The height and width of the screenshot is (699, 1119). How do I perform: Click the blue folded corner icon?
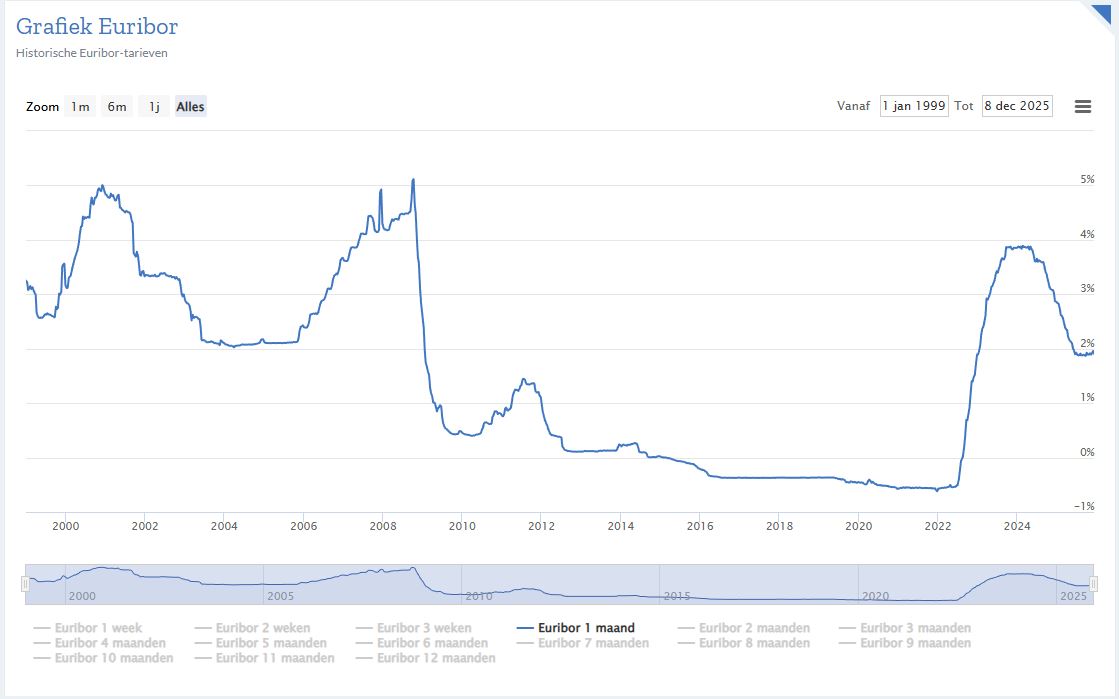[x=1100, y=12]
